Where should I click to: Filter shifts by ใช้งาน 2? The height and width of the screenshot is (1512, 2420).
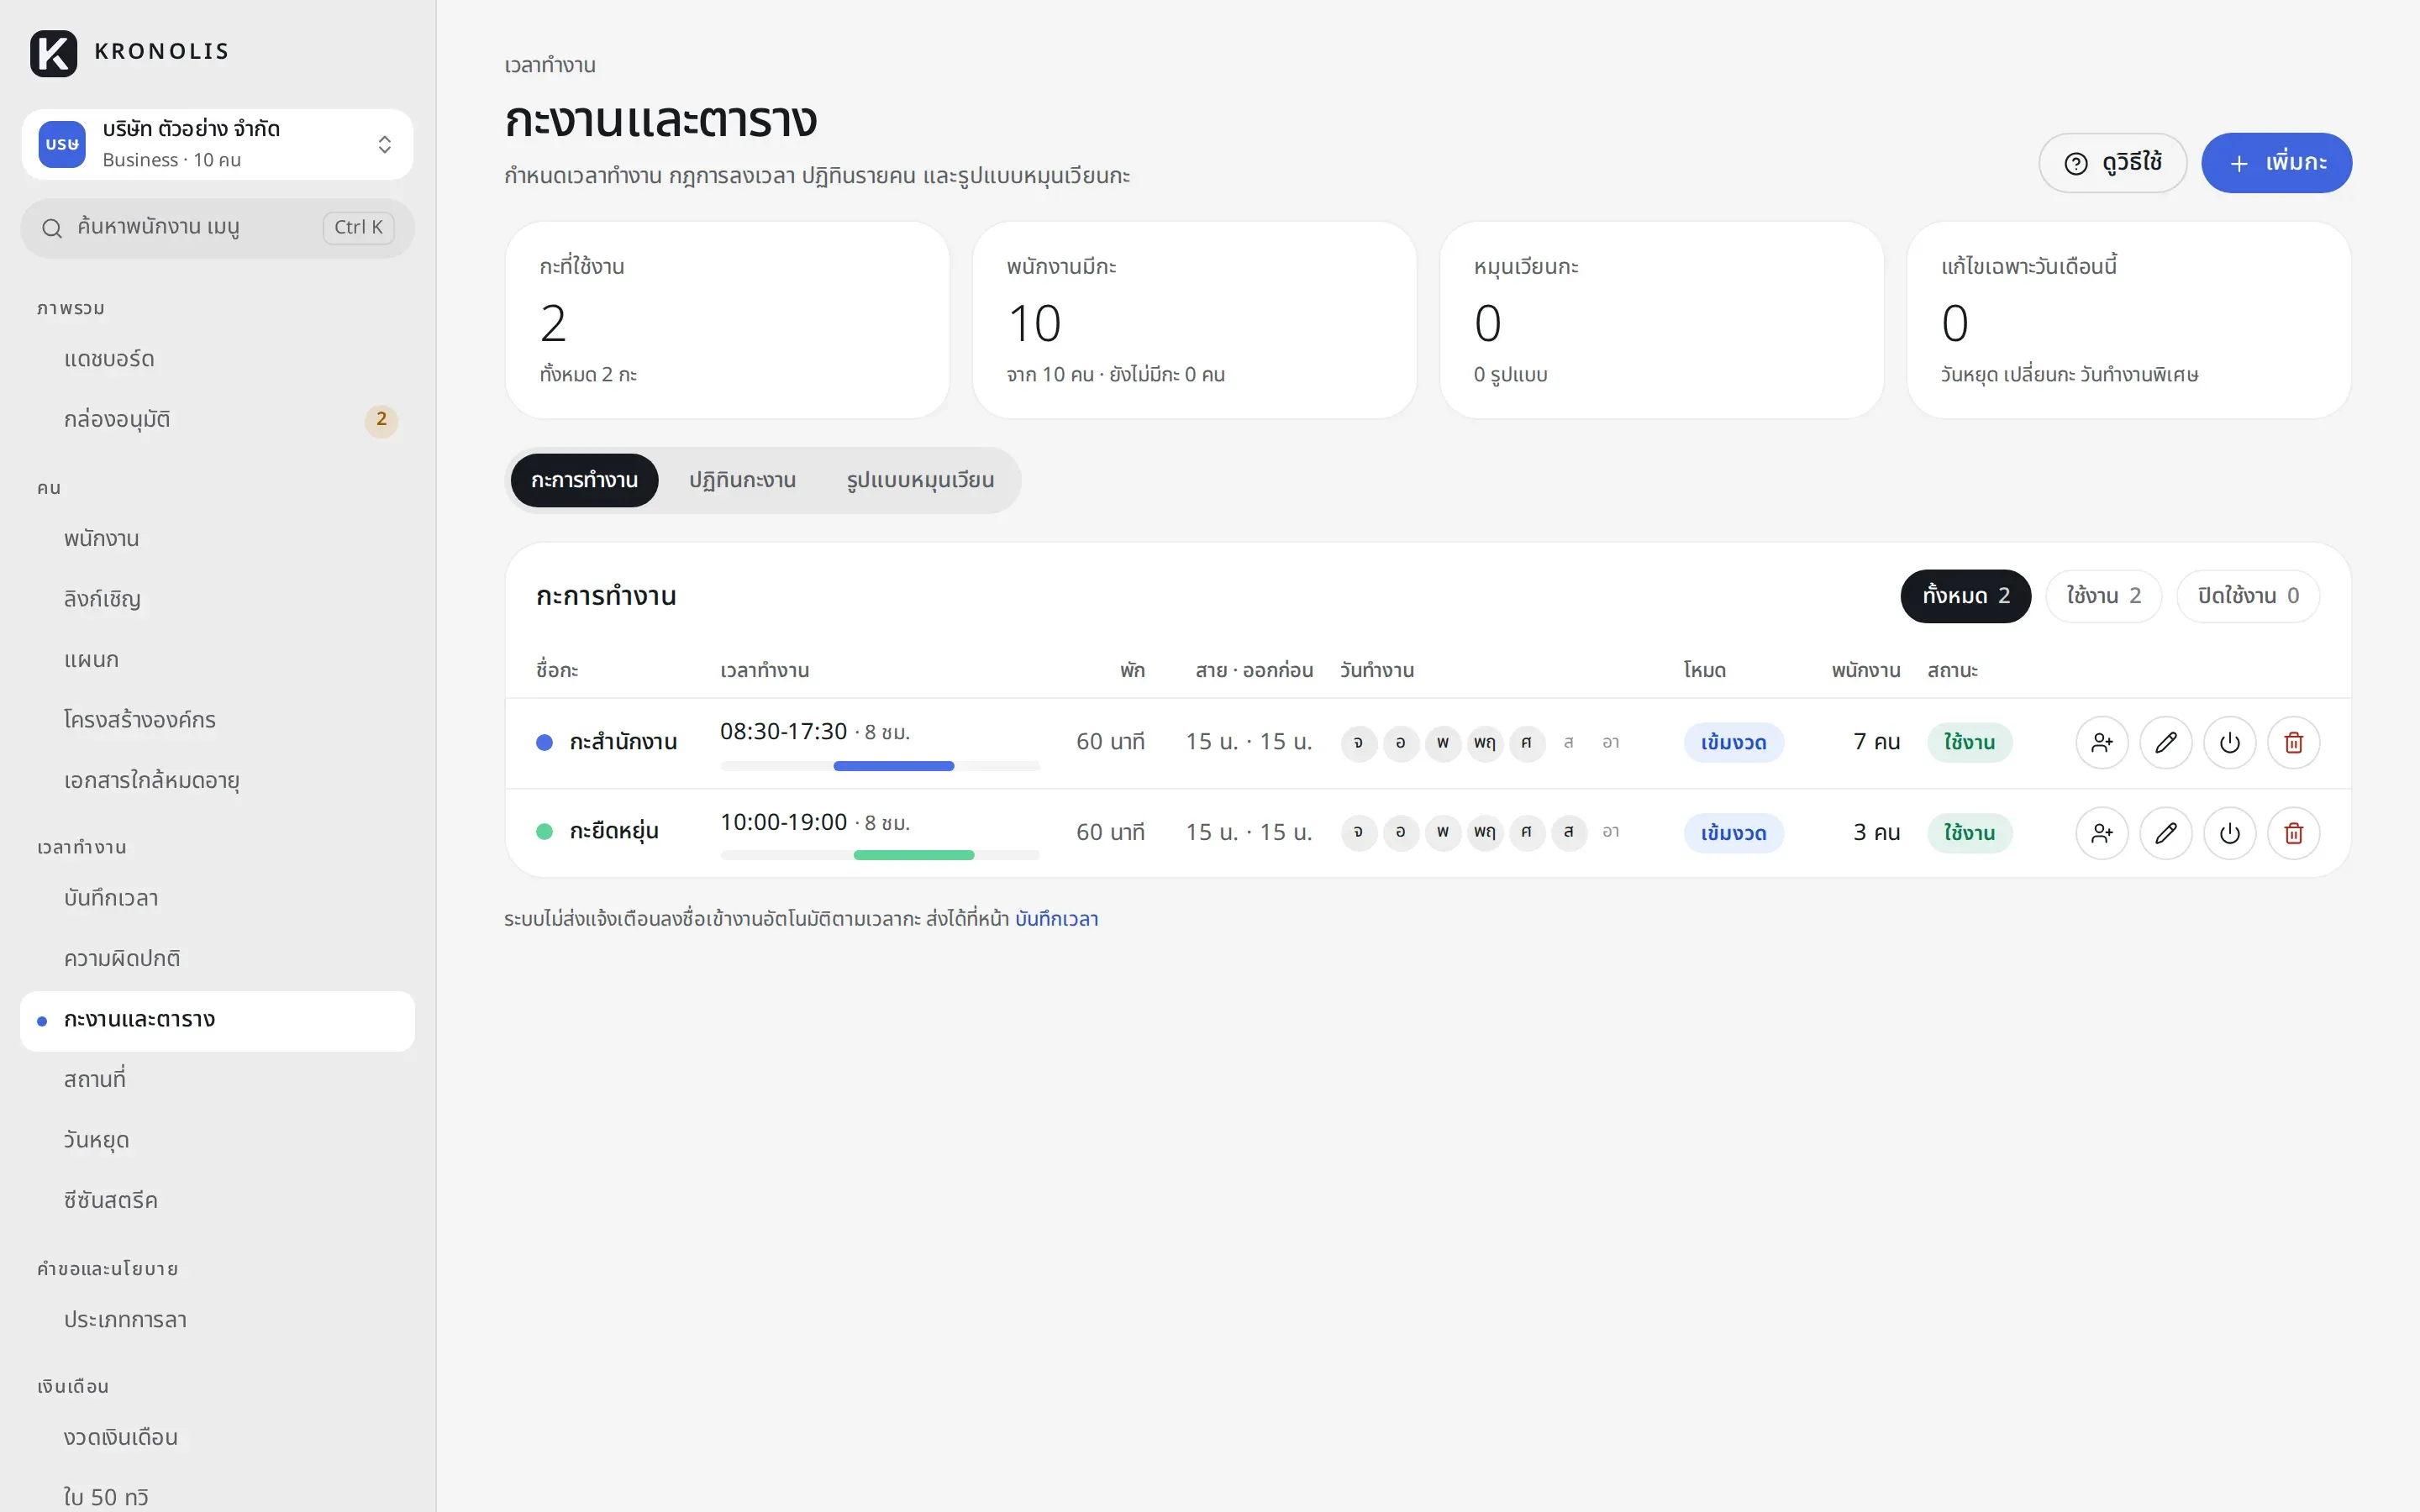point(2103,596)
